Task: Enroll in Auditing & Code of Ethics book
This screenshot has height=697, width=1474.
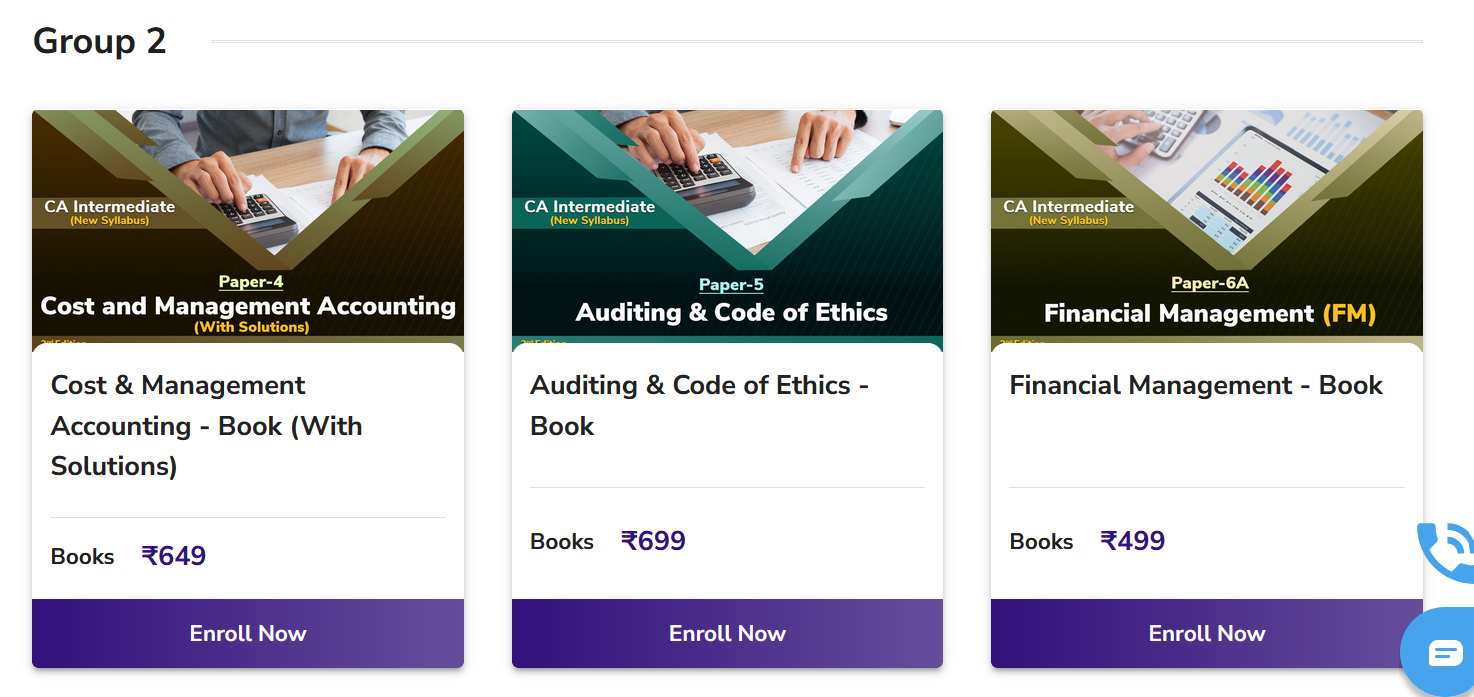Action: pos(727,633)
